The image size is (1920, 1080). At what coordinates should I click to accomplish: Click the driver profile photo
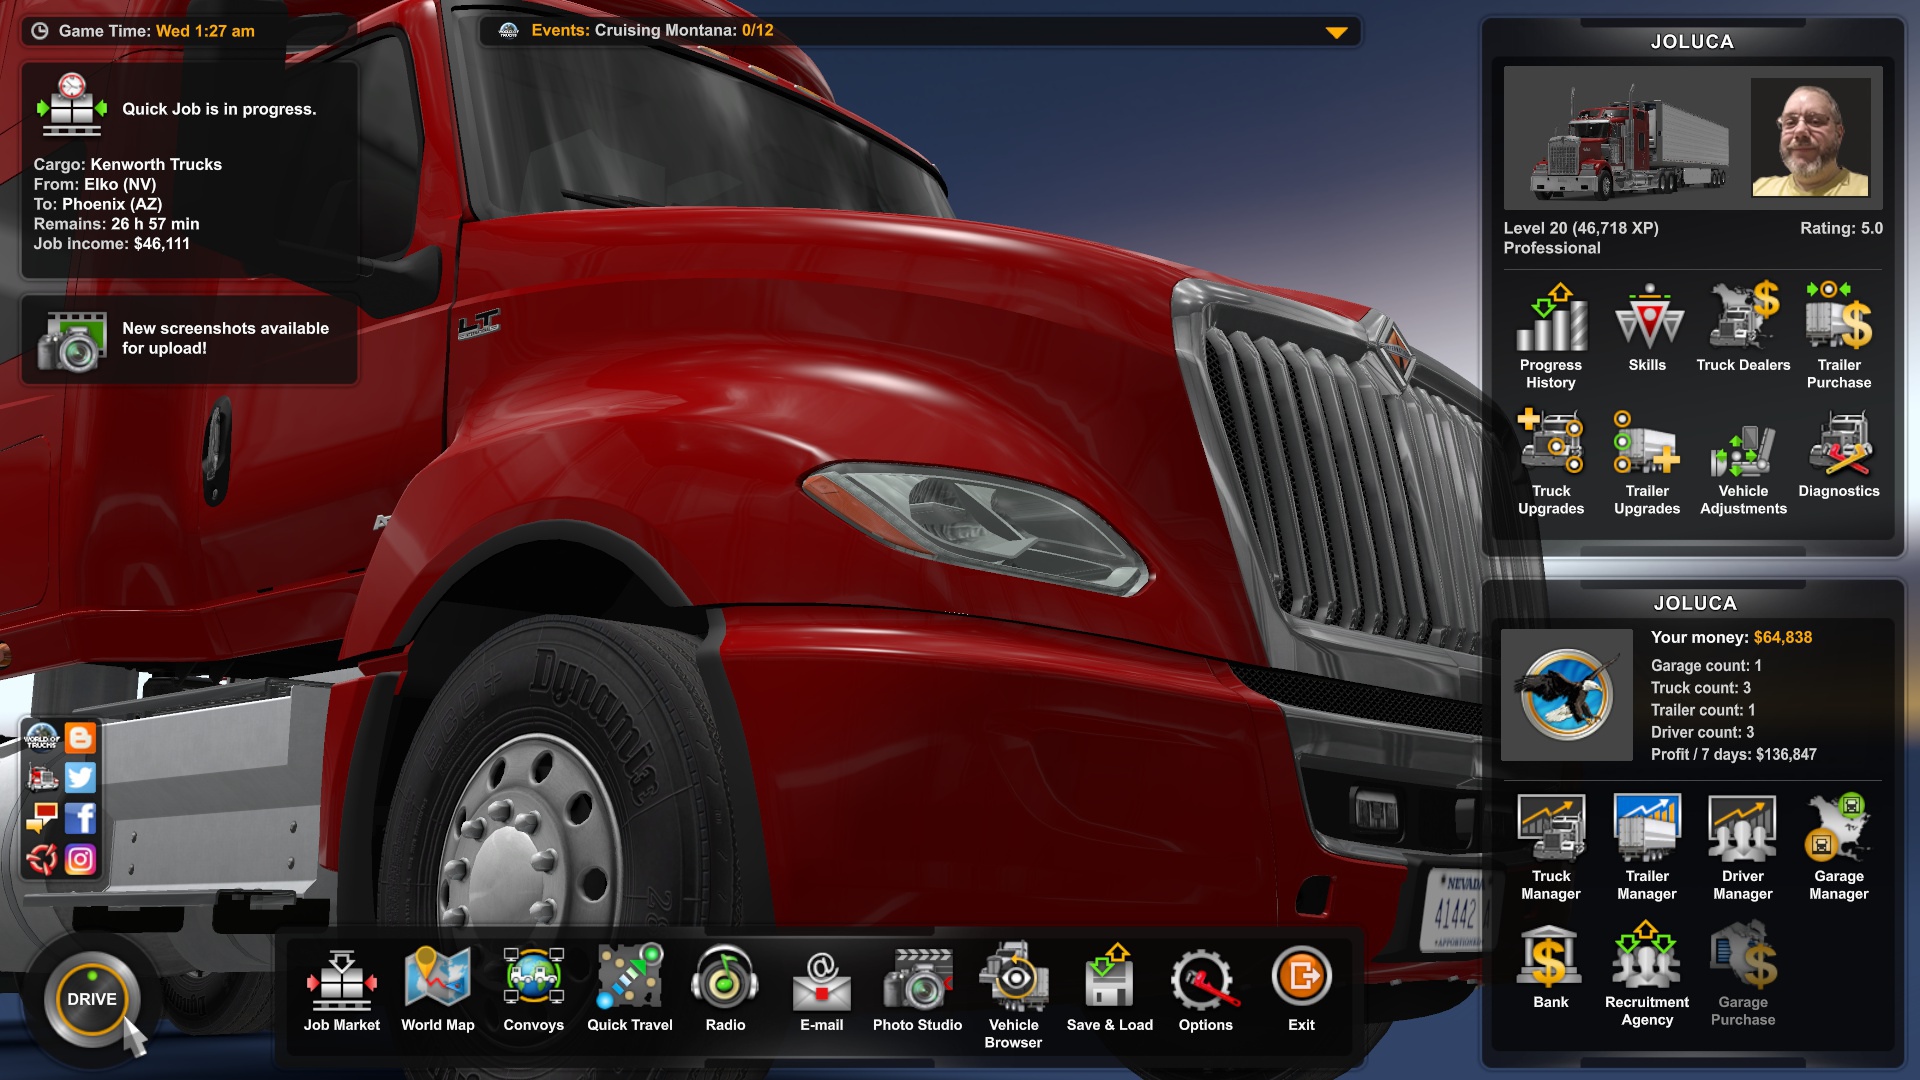tap(1810, 137)
